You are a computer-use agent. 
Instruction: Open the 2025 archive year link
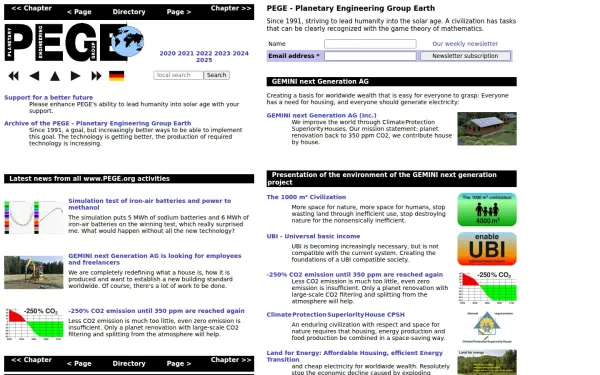(x=204, y=60)
